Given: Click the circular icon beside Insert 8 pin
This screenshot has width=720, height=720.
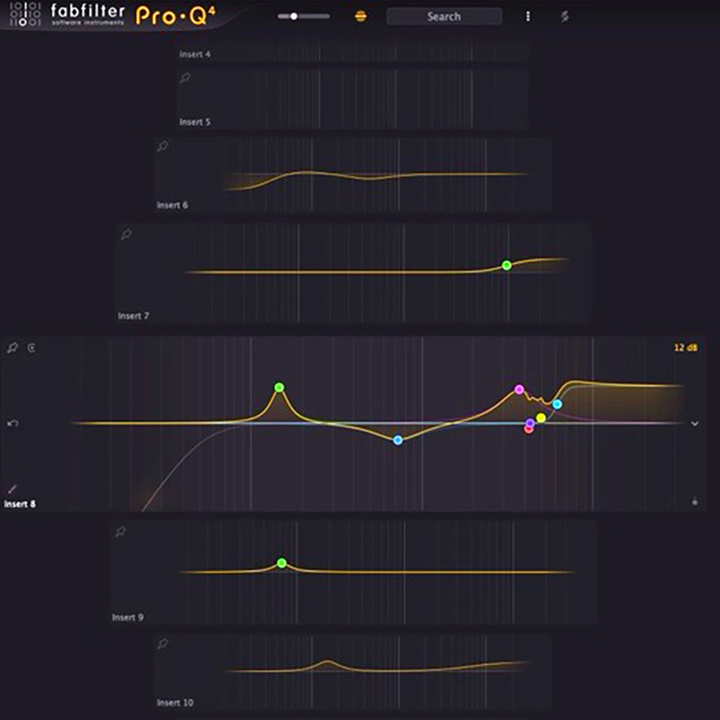Looking at the screenshot, I should point(32,348).
